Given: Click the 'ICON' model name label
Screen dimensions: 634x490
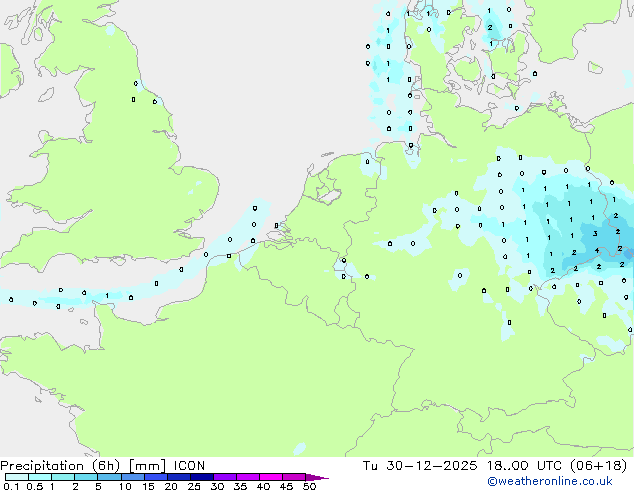Looking at the screenshot, I should pos(189,466).
